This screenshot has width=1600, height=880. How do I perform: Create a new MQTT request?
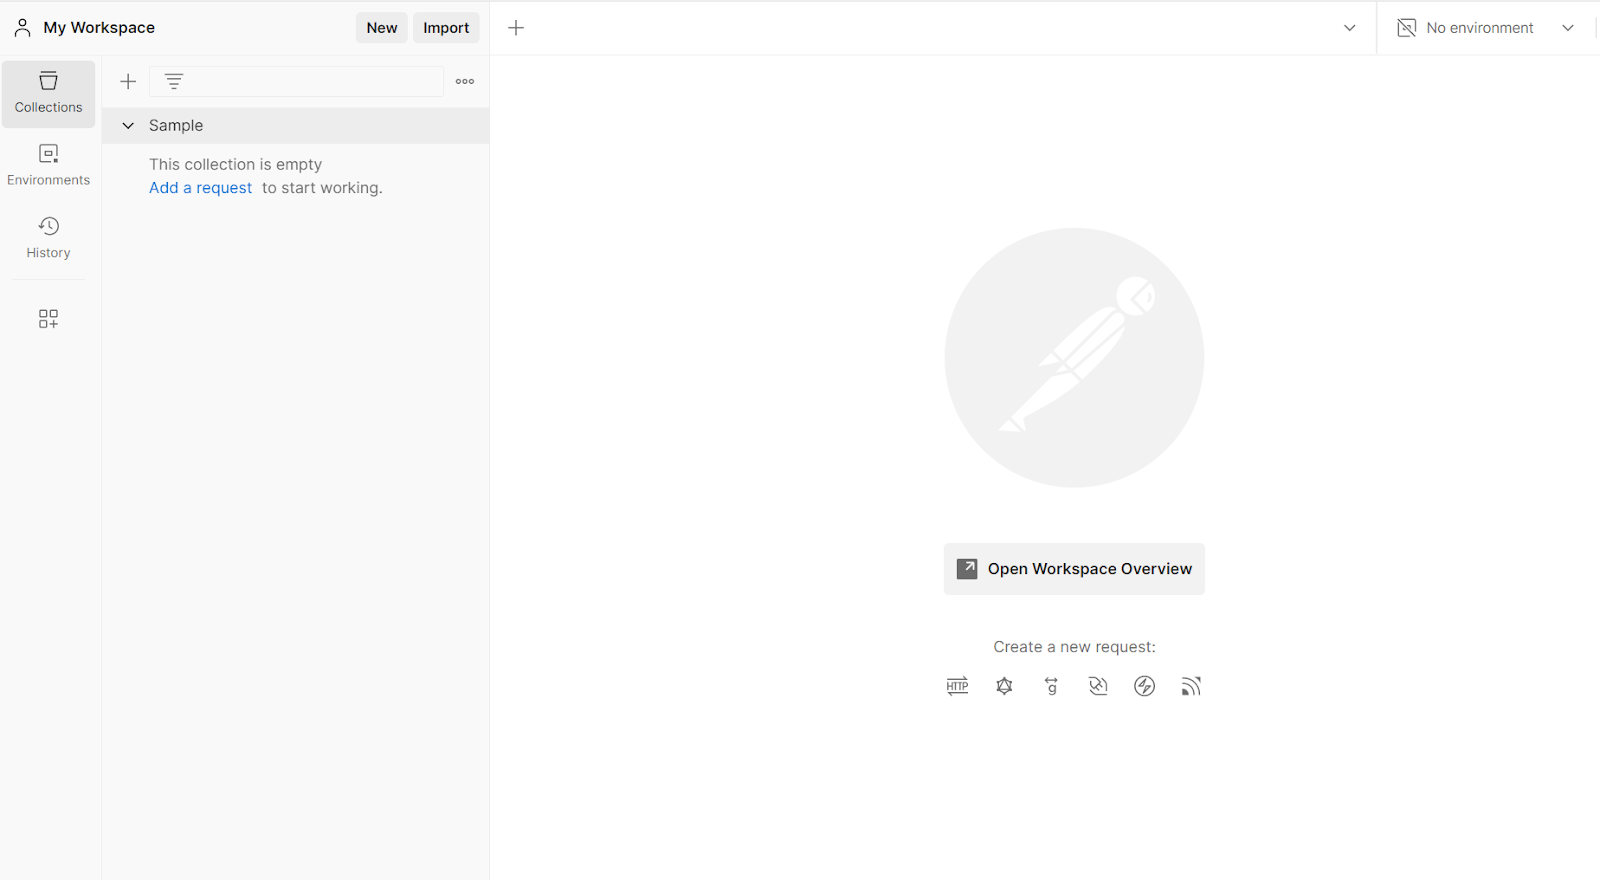tap(1191, 686)
